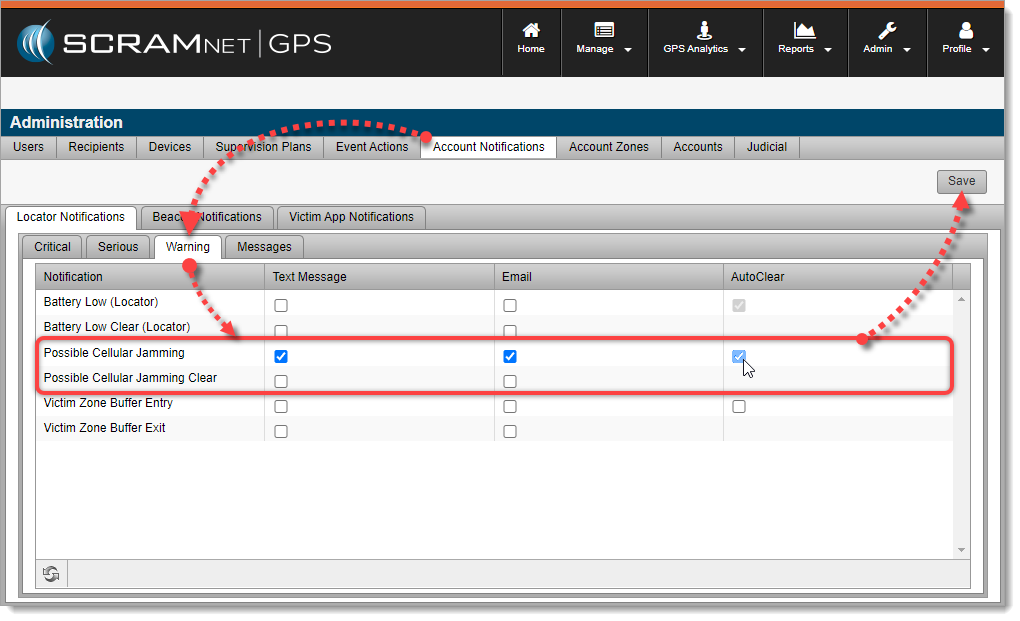Click the Home house icon
The width and height of the screenshot is (1020, 621).
coord(531,30)
